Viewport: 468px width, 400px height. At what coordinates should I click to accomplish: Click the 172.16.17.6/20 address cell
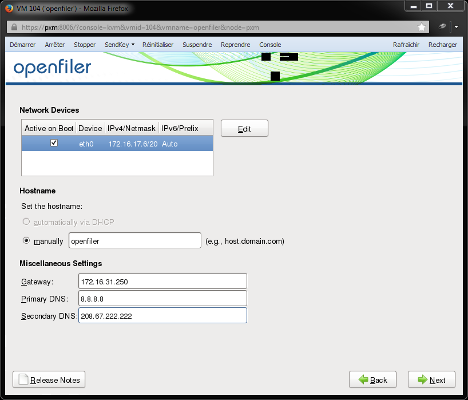(x=133, y=144)
